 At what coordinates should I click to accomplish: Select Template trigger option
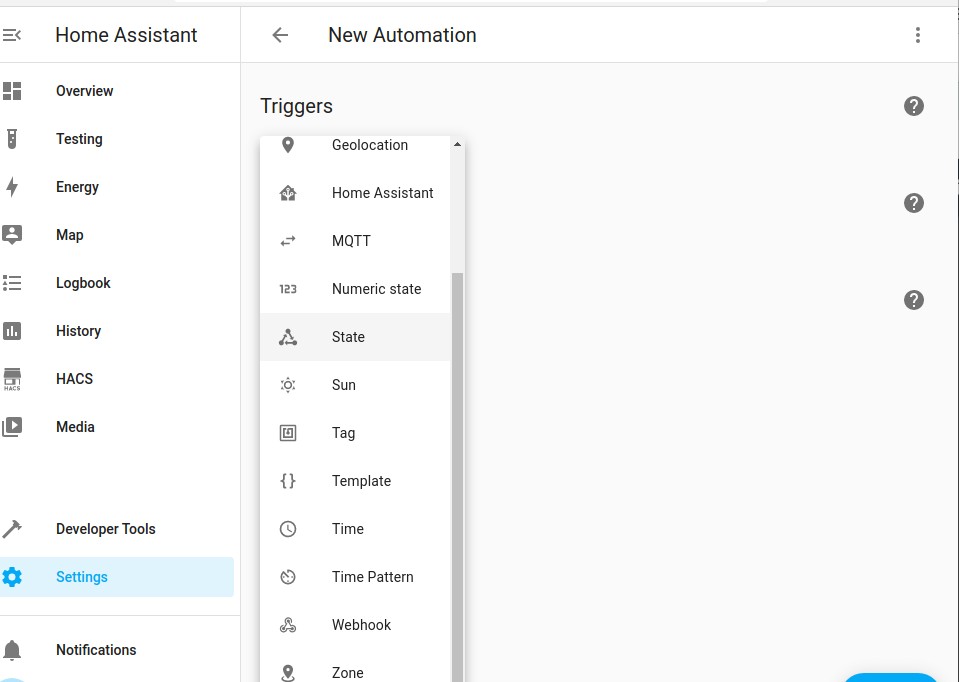tap(355, 481)
